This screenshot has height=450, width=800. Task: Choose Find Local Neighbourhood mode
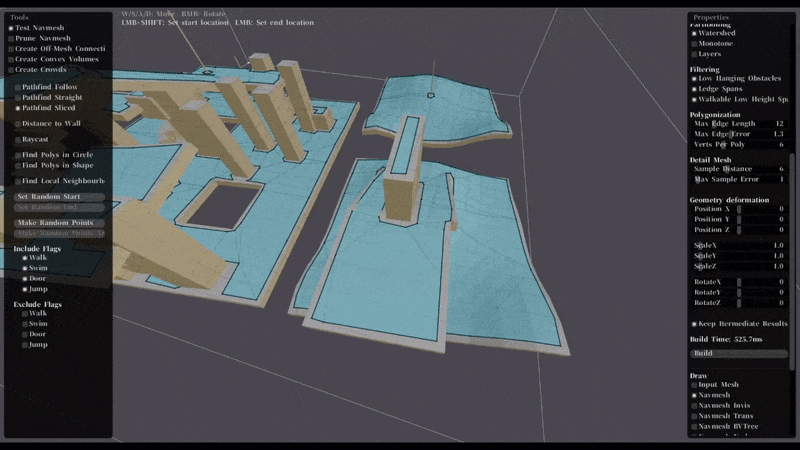60,181
